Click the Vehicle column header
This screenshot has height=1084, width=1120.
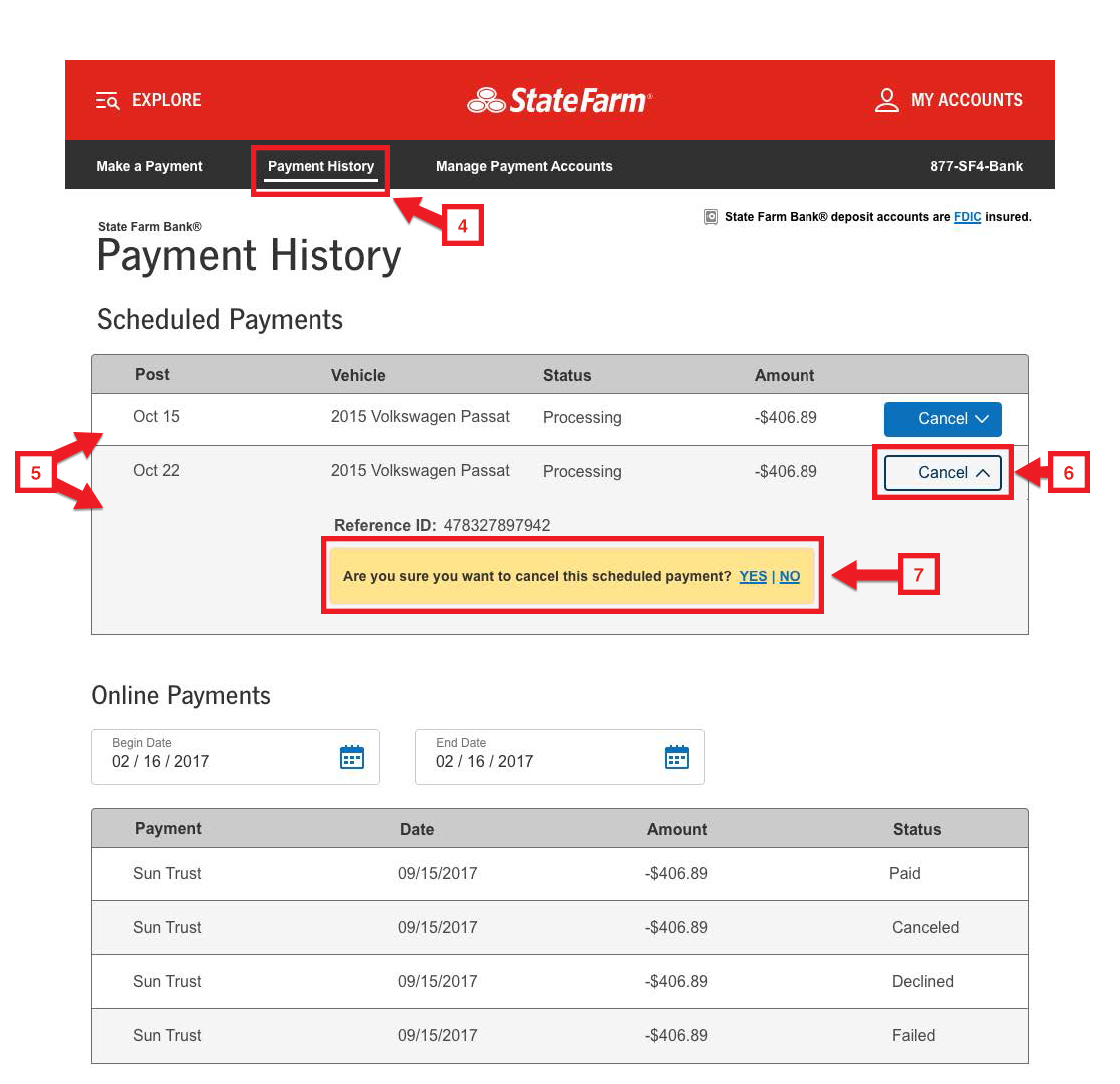[358, 376]
